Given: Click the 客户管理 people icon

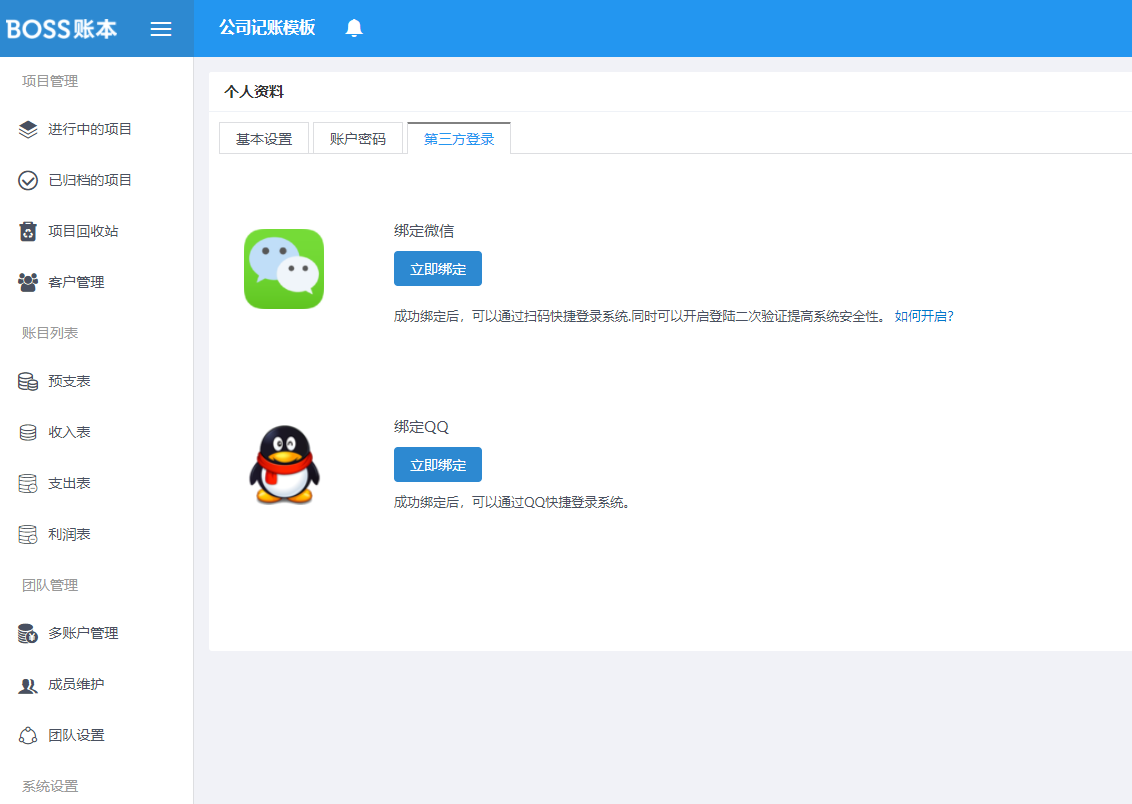Looking at the screenshot, I should (x=28, y=282).
